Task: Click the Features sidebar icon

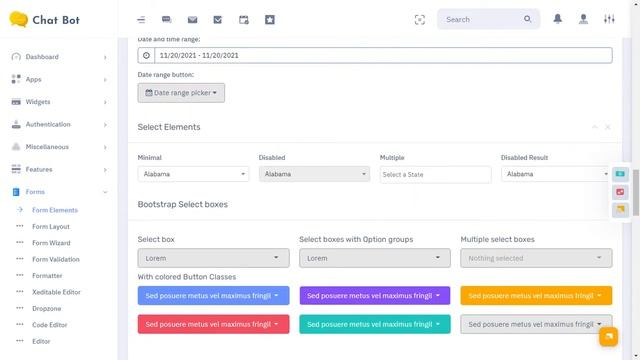Action: [16, 169]
